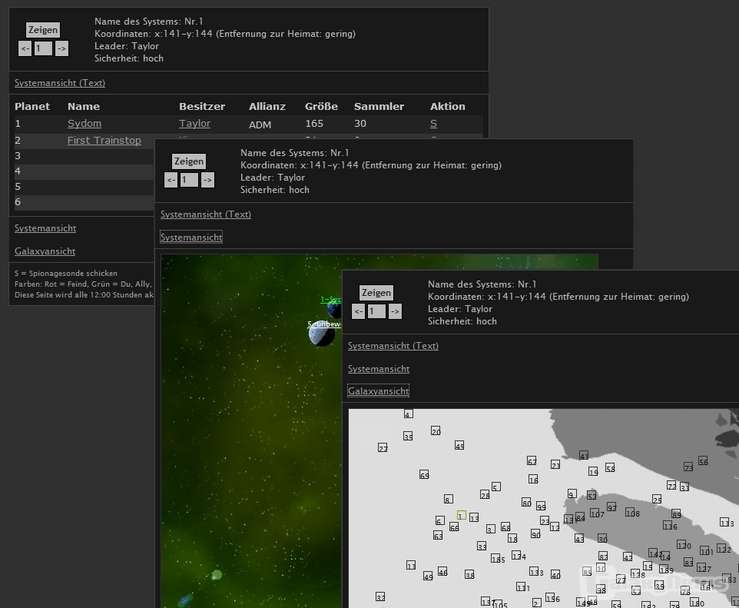Open planet Sydom link
Image resolution: width=739 pixels, height=608 pixels.
click(x=84, y=123)
